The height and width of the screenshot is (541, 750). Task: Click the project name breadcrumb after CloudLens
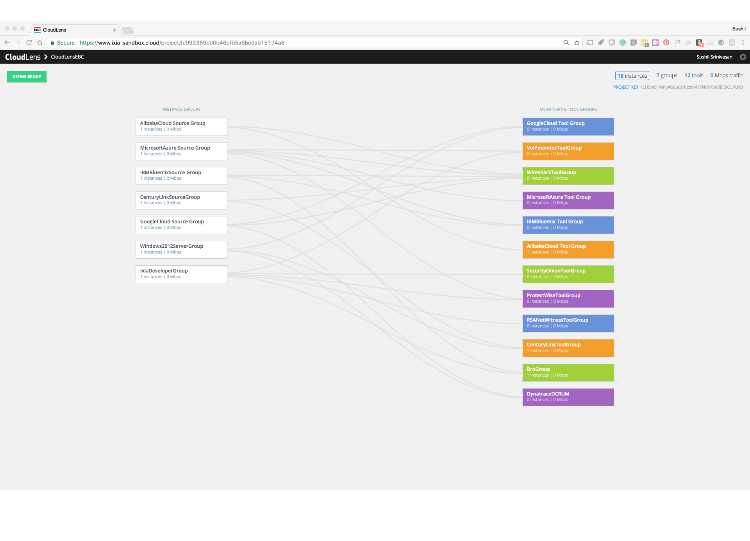[67, 57]
